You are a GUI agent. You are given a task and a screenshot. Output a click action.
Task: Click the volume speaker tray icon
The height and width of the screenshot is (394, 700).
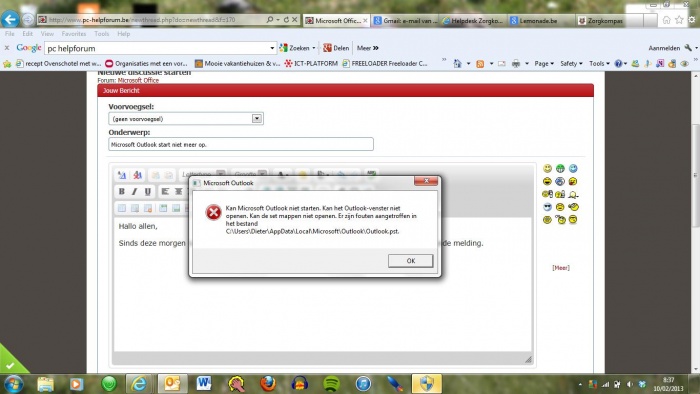click(x=629, y=384)
